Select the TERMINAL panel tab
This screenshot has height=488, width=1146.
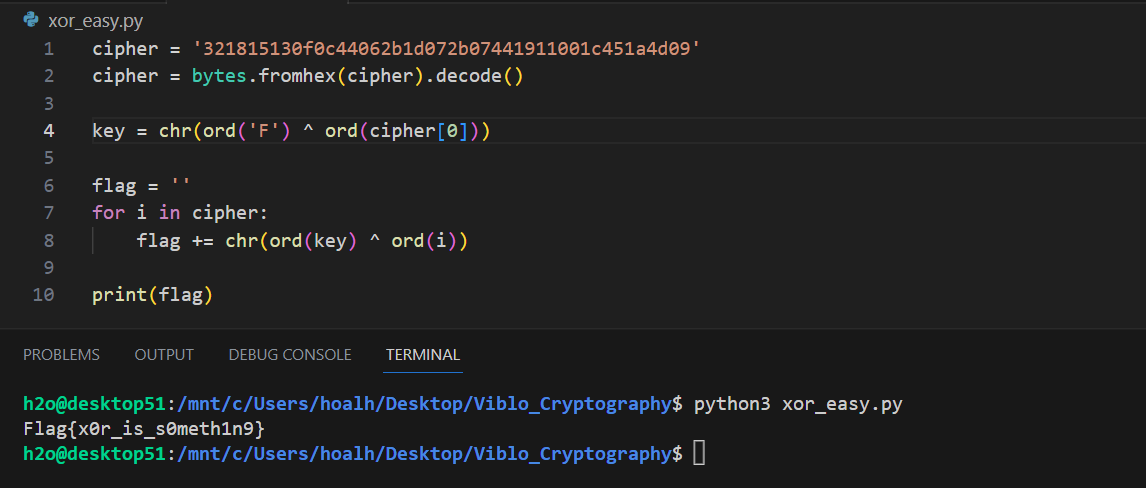423,354
